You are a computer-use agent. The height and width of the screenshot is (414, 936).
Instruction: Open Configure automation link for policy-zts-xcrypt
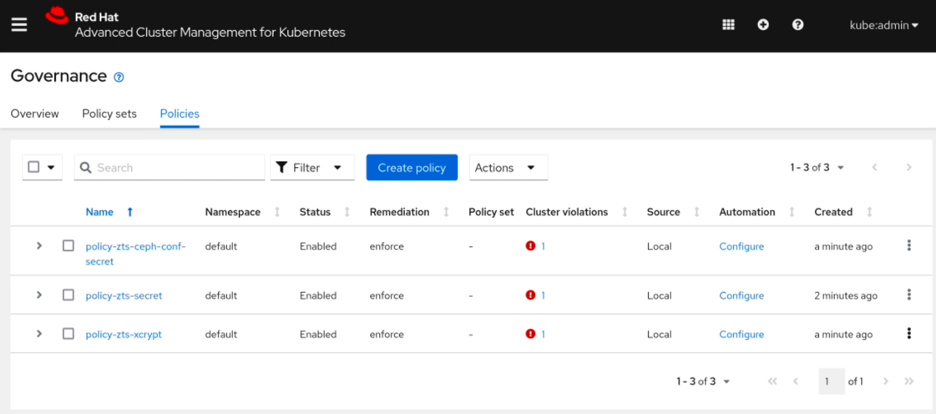741,334
